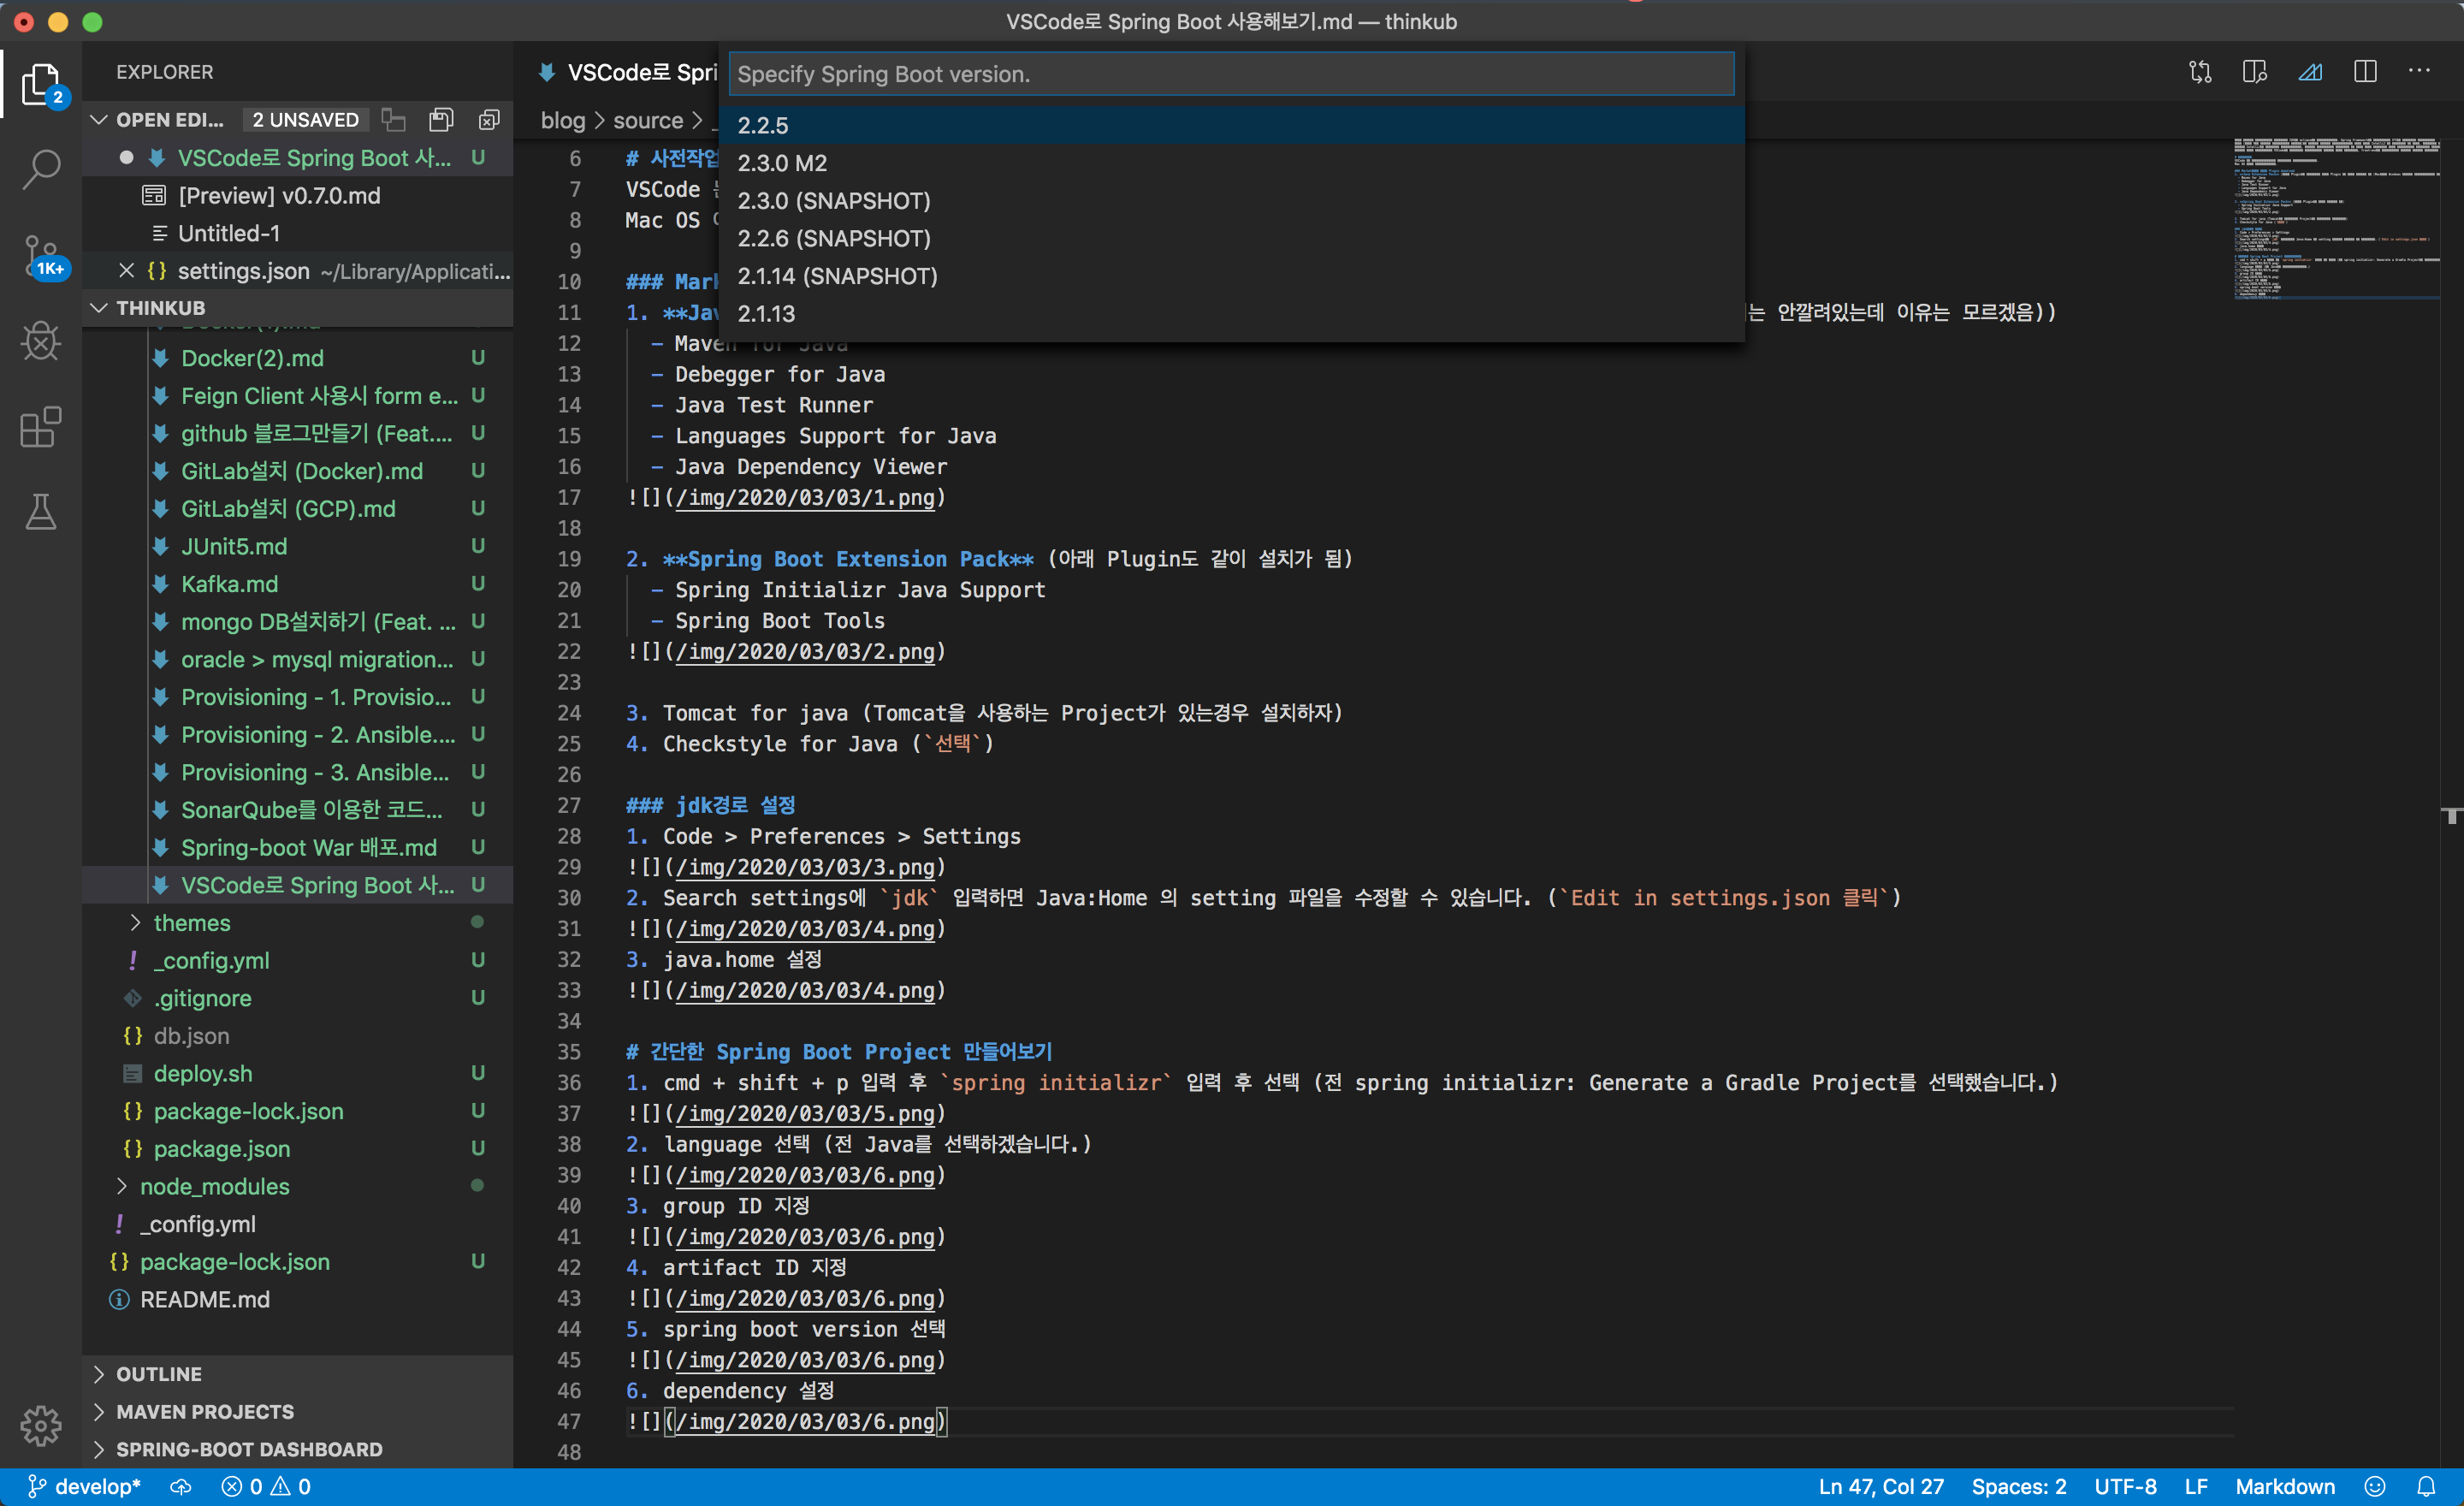This screenshot has height=1506, width=2464.
Task: Click Ln 47, Col 27 status item
Action: (x=1881, y=1487)
